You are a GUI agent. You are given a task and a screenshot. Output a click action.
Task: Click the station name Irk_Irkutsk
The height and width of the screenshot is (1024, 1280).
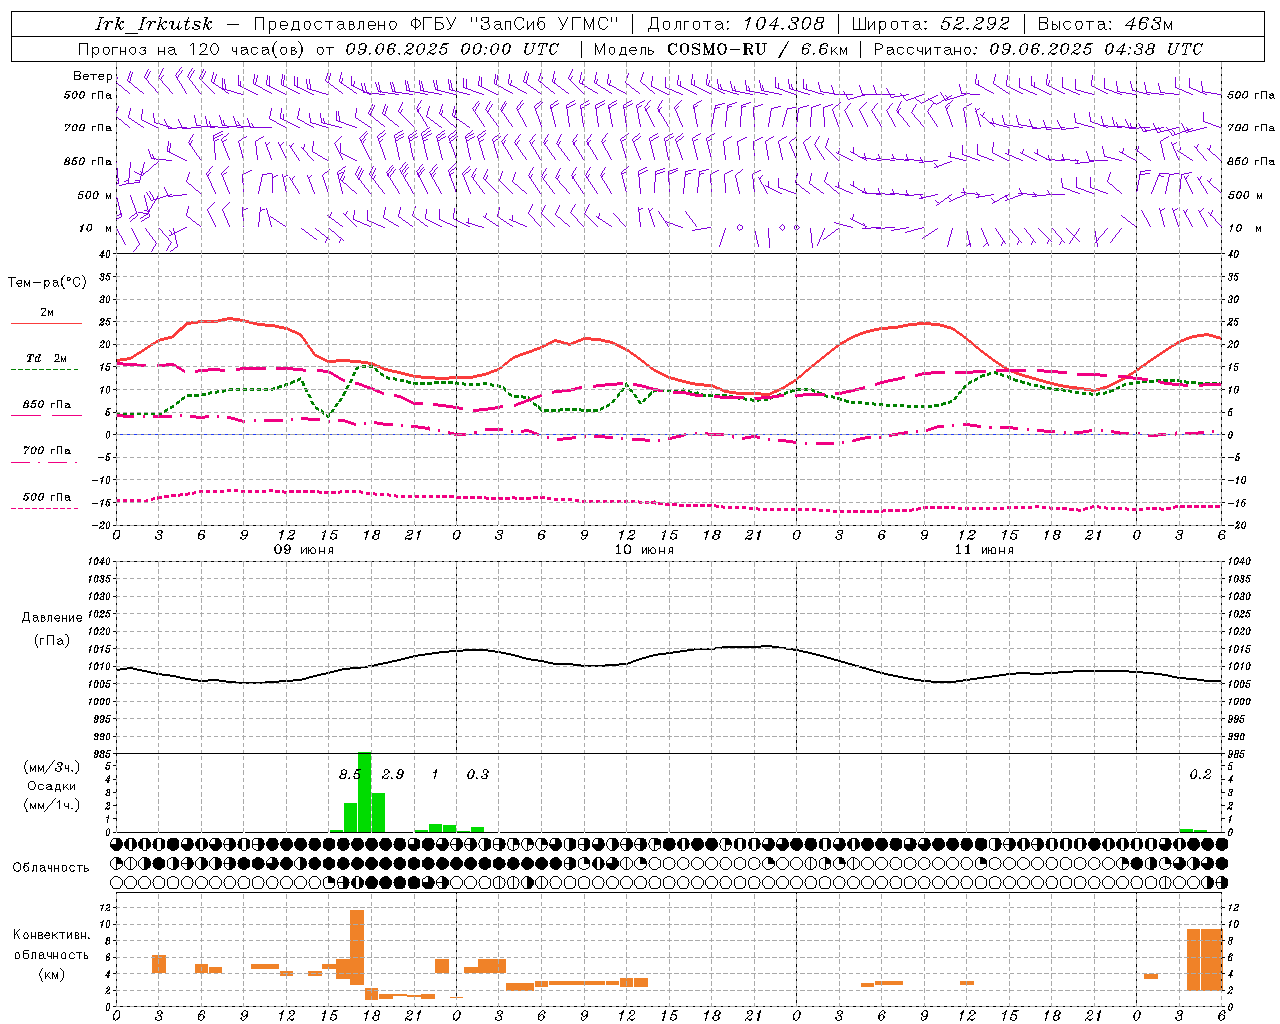click(x=154, y=24)
